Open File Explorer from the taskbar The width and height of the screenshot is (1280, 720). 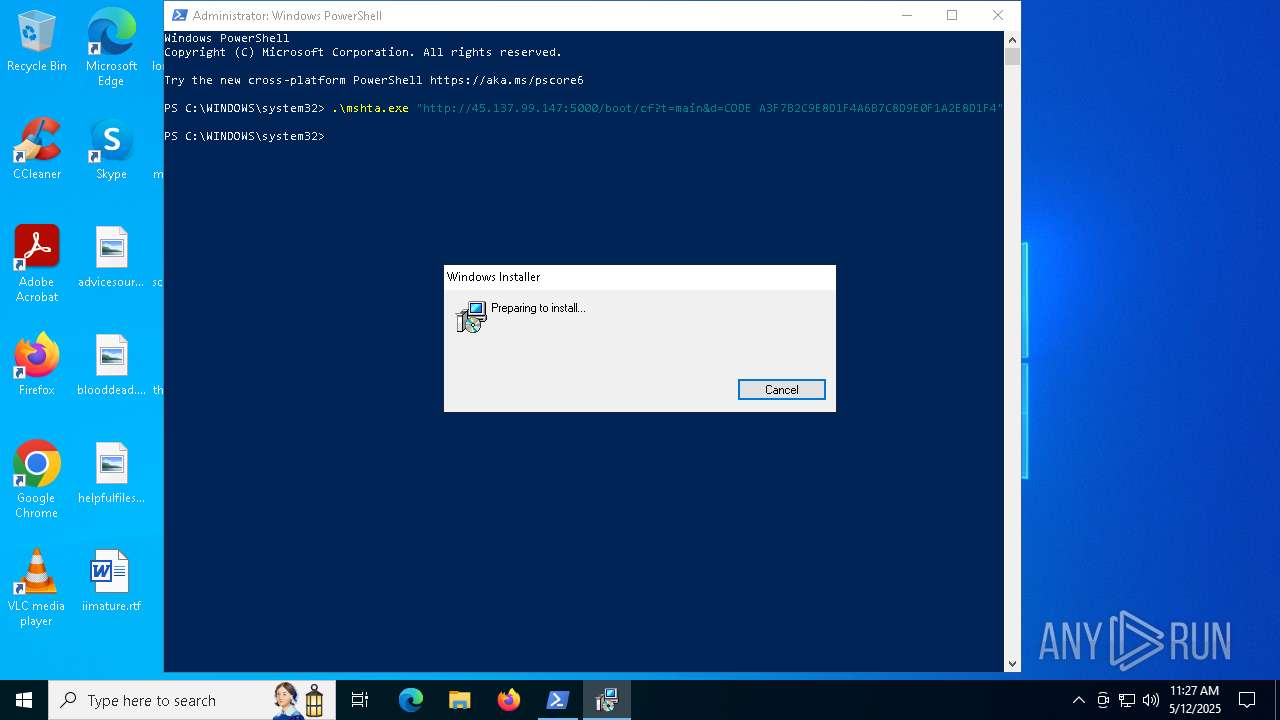(459, 700)
